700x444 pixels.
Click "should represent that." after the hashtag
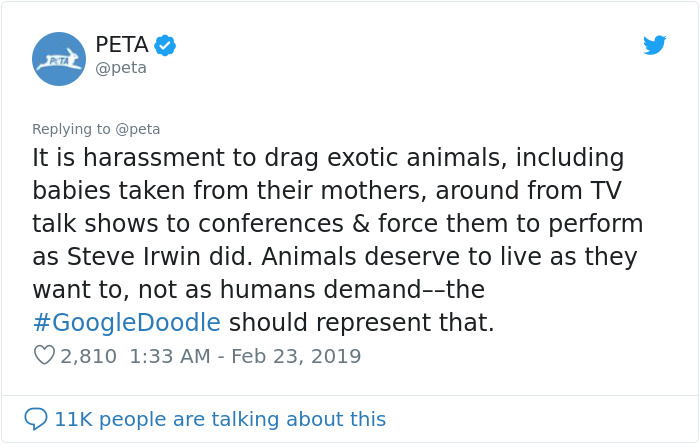[361, 323]
